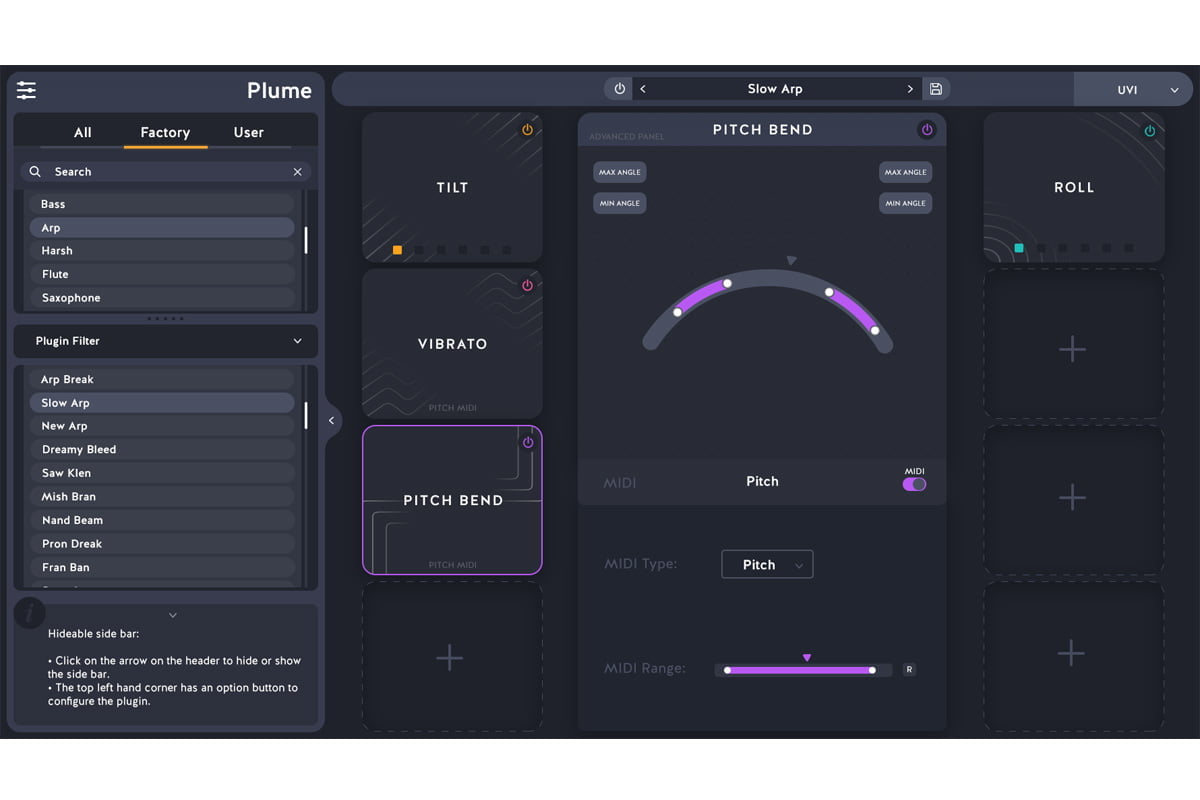The height and width of the screenshot is (800, 1200).
Task: Click the left MIN ANGLE button
Action: coord(620,203)
